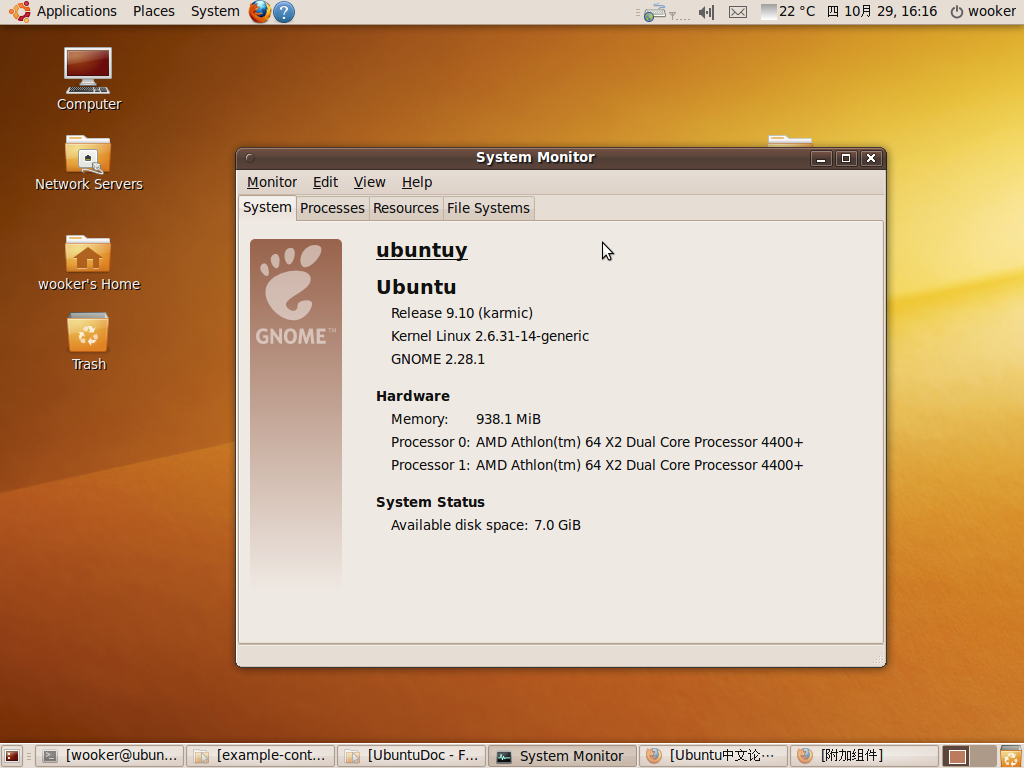
Task: Click the hostname "ubuntuy"
Action: pos(422,250)
